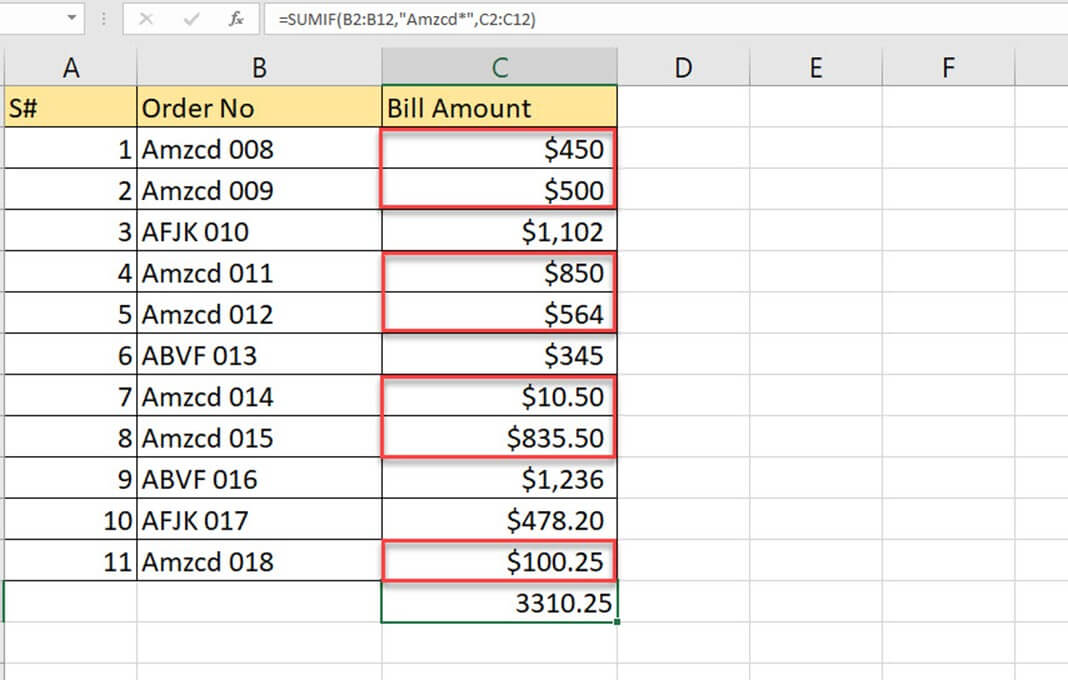Select column B header

click(259, 67)
